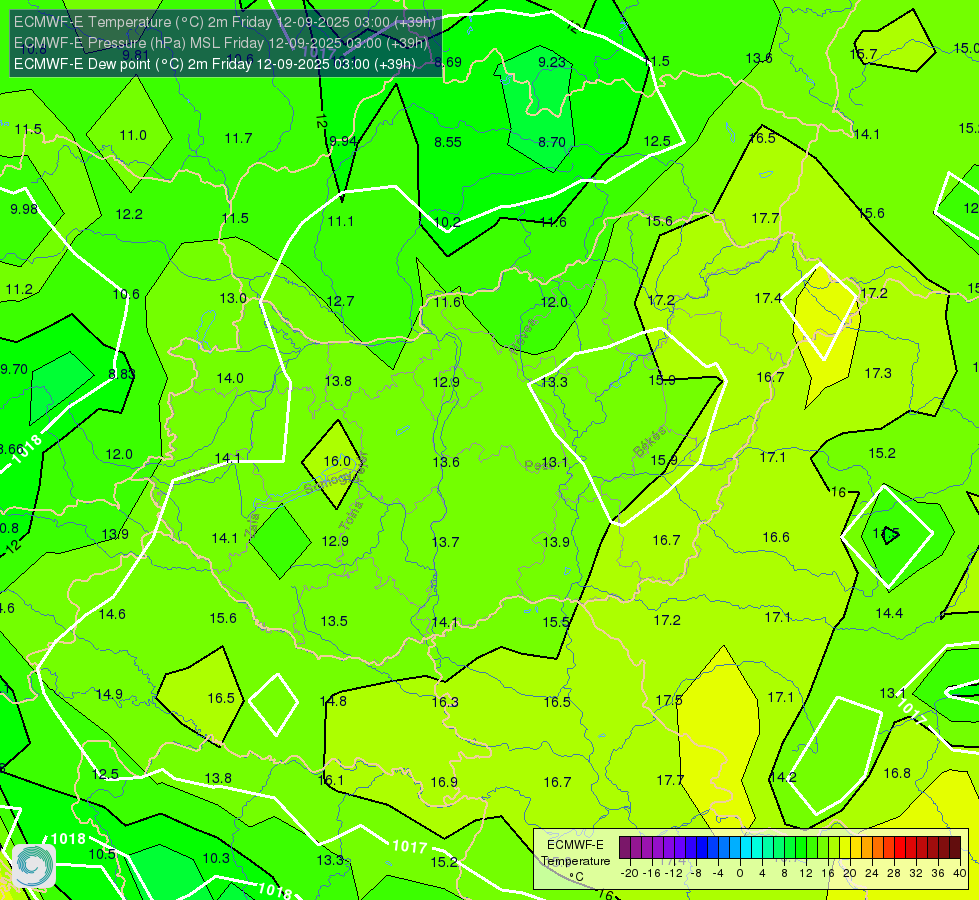Click the temperature value 9.70

tap(14, 369)
